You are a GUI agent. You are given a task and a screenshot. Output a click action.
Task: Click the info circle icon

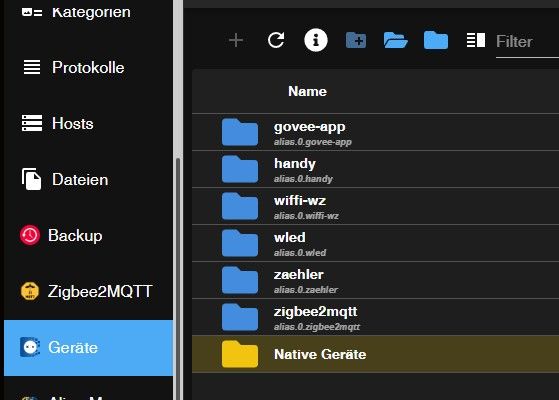316,40
